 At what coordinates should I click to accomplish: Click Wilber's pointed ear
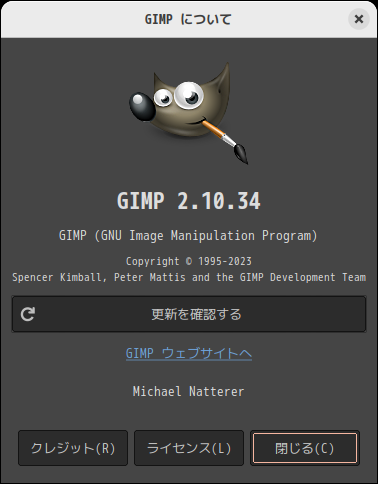(222, 83)
